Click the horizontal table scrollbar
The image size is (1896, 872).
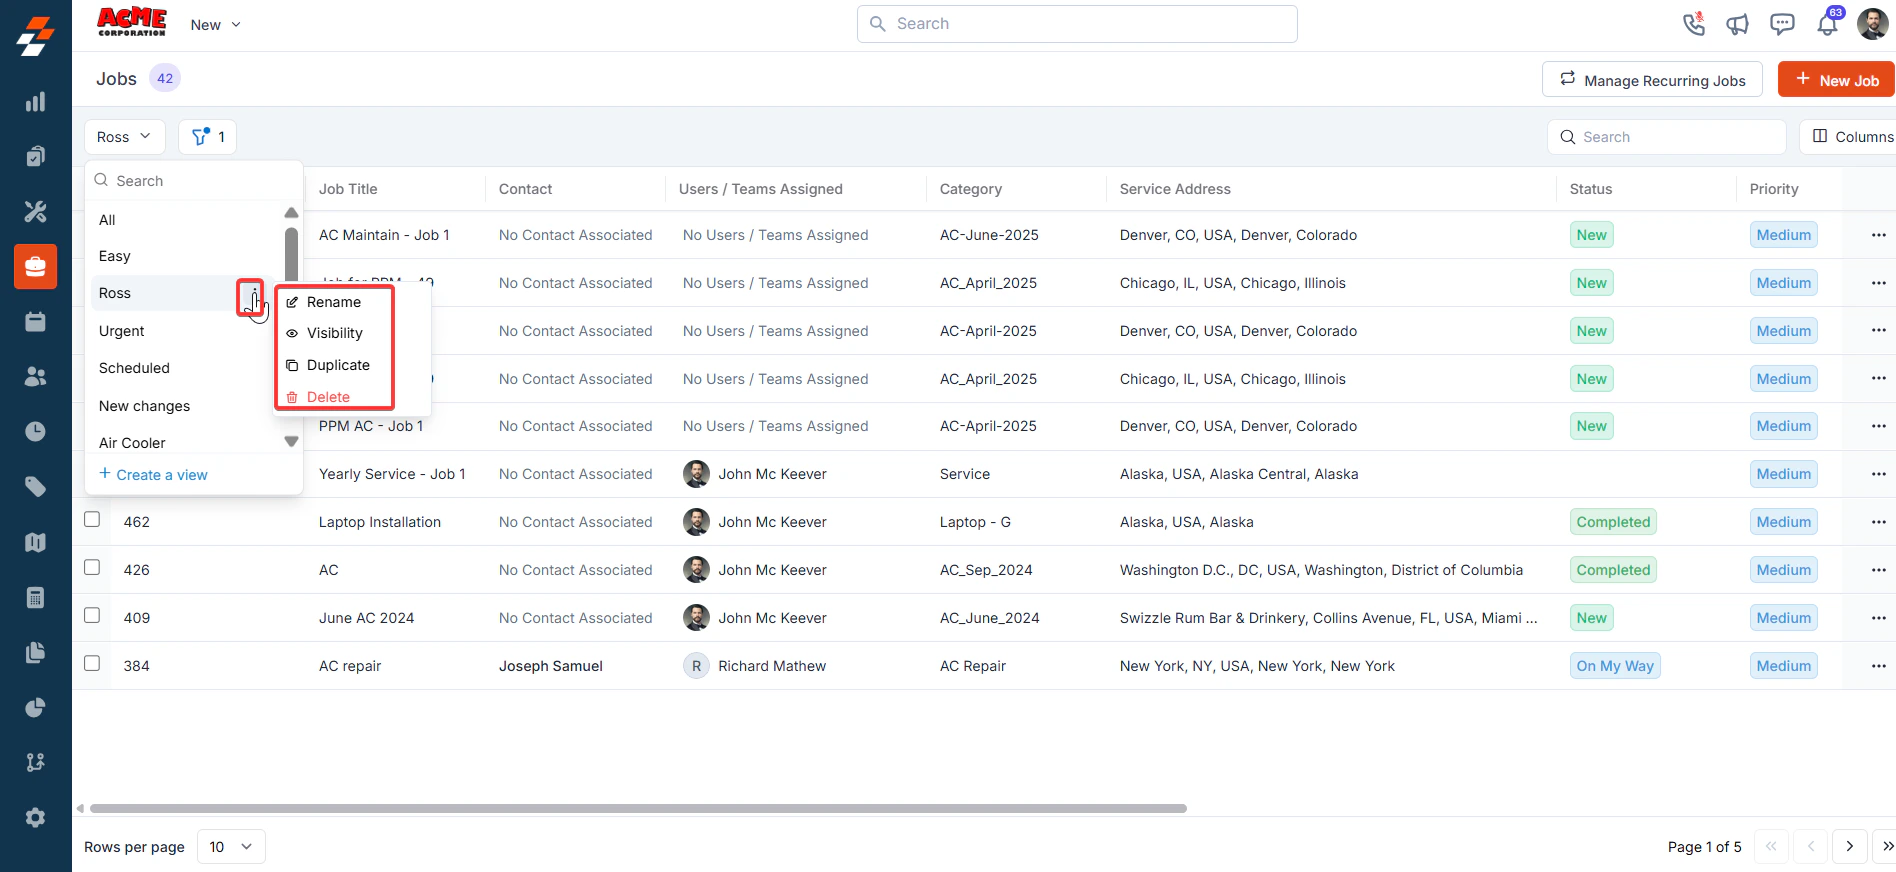point(638,808)
